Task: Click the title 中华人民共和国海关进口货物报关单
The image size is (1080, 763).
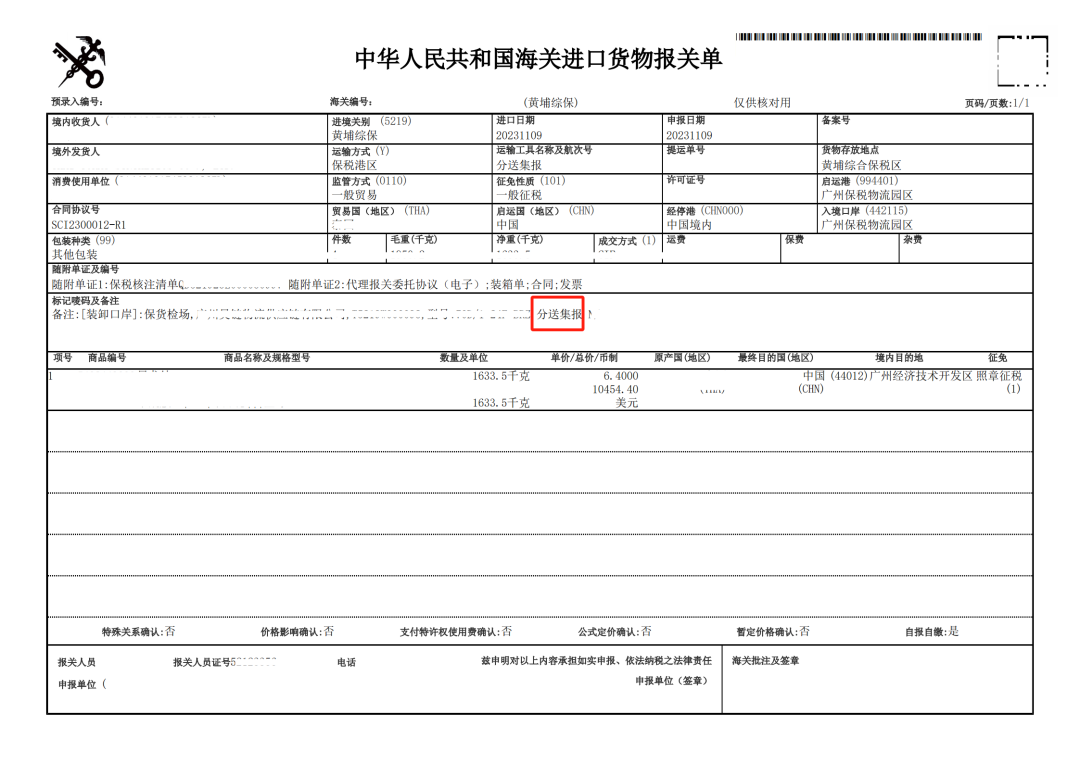Action: 538,59
